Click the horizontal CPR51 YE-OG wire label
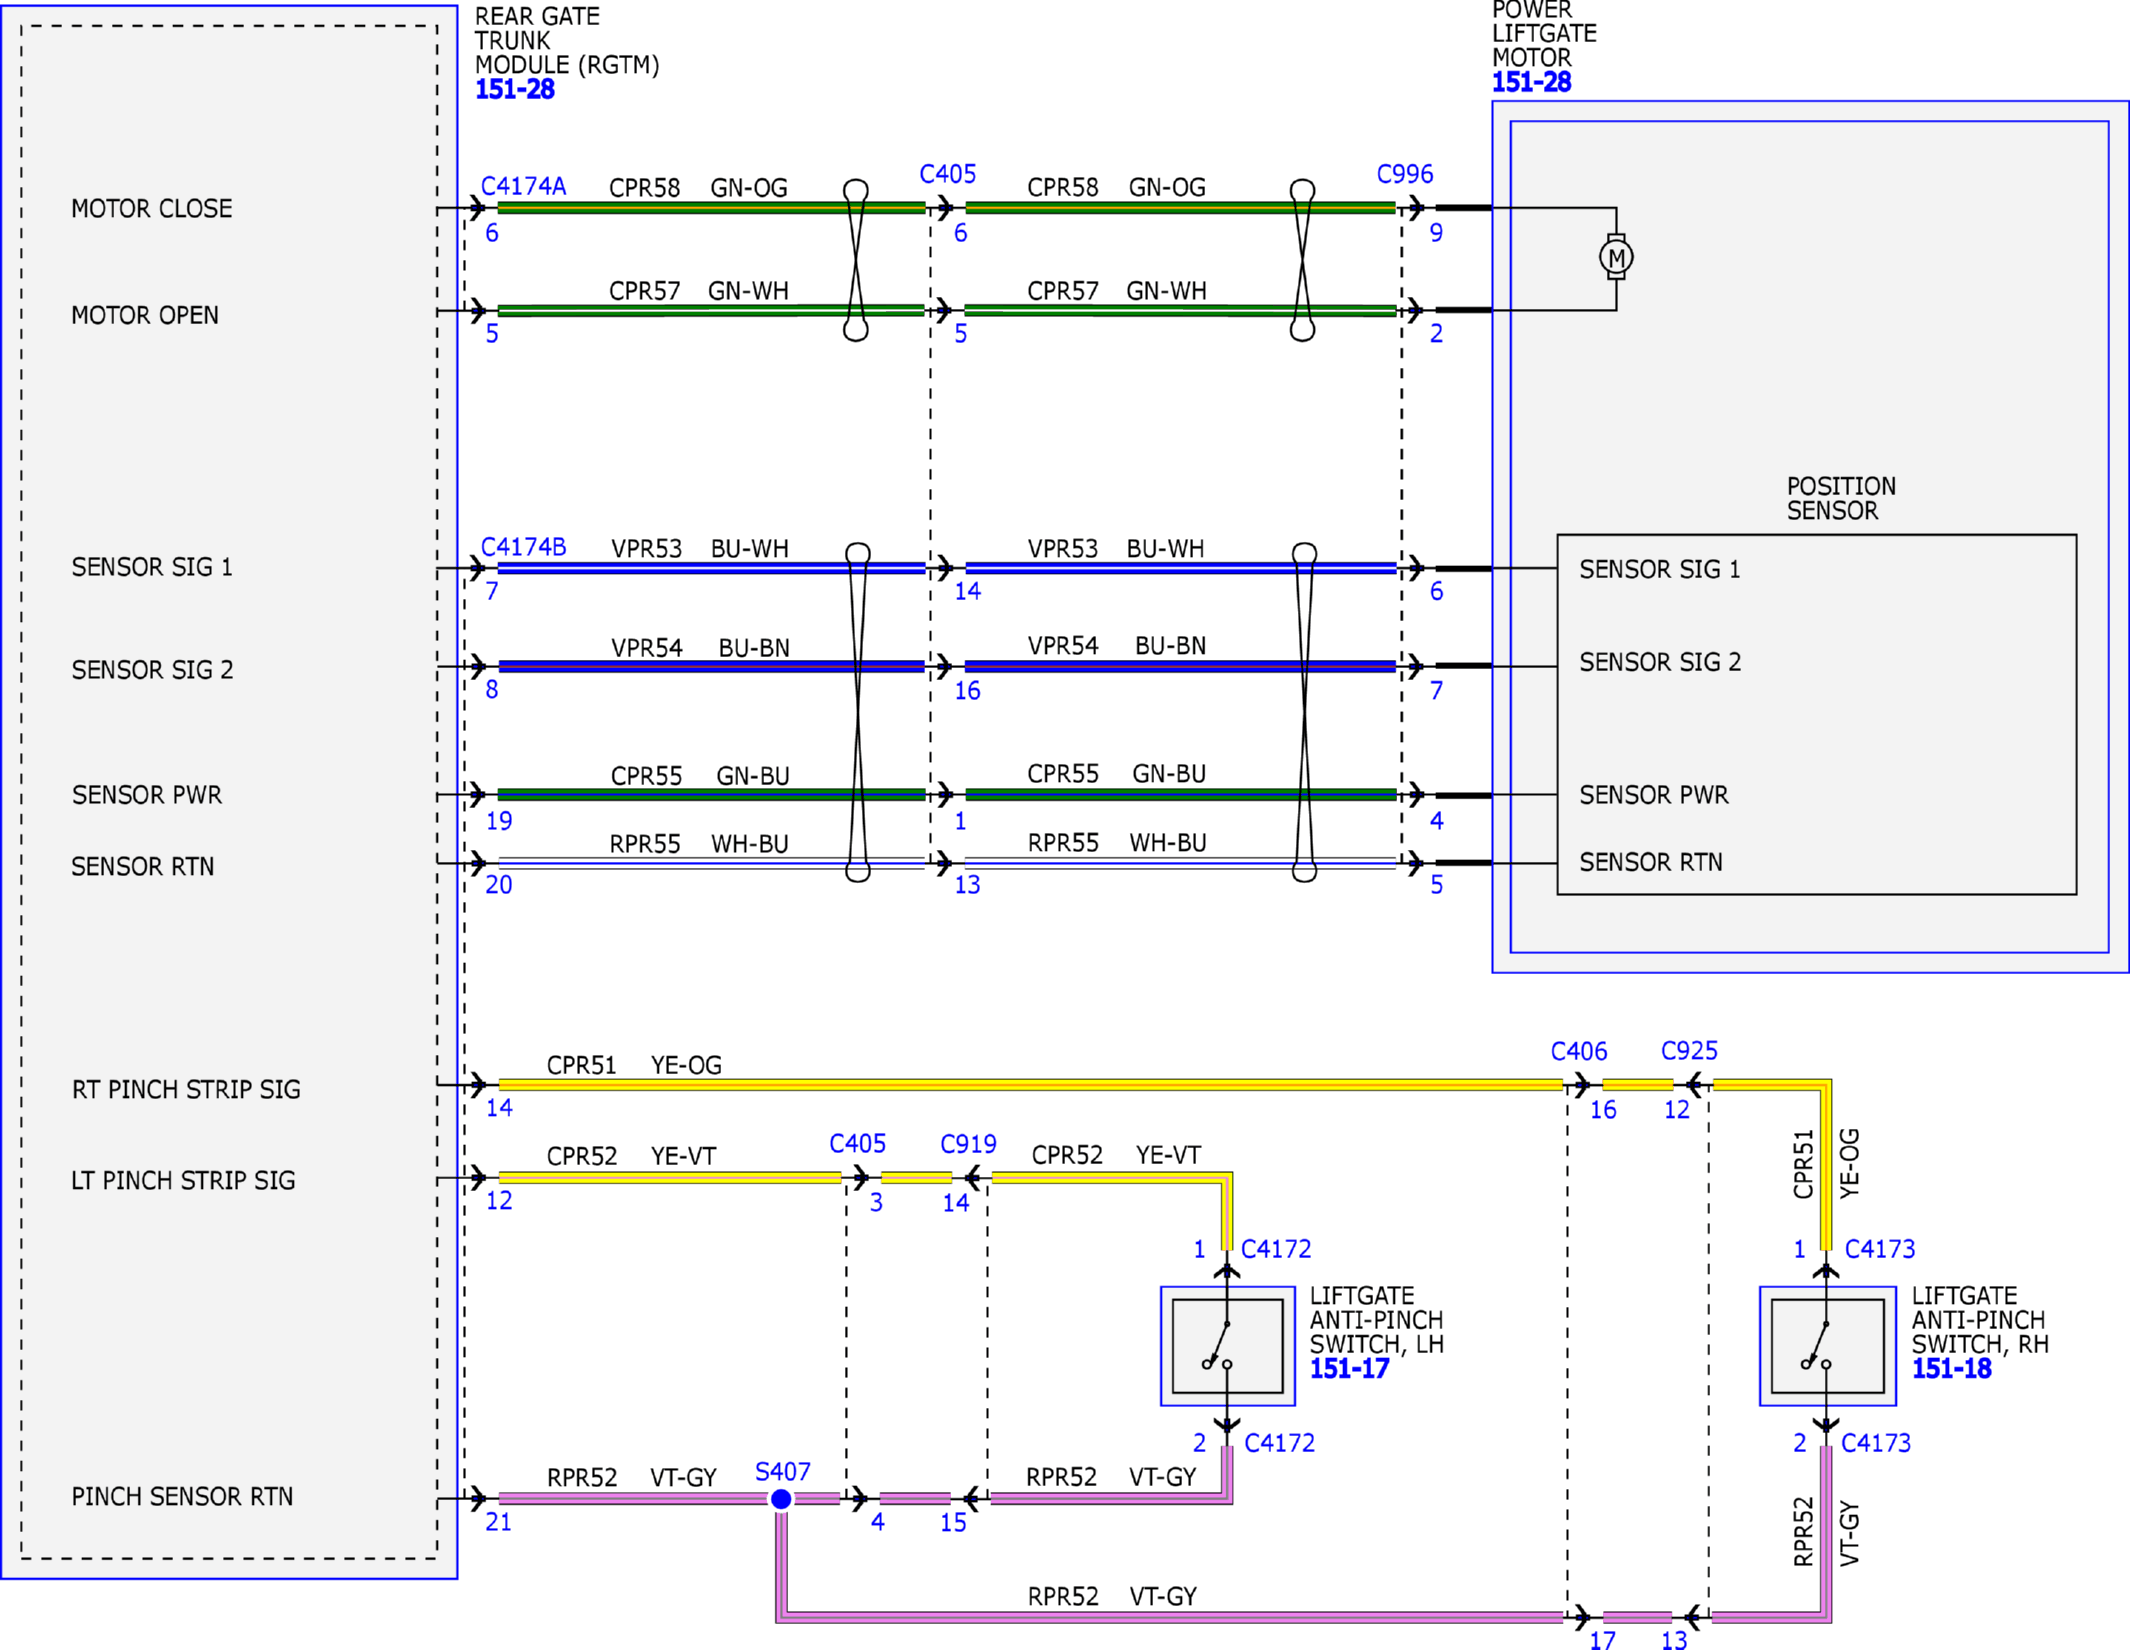The height and width of the screenshot is (1650, 2130). [x=634, y=1065]
